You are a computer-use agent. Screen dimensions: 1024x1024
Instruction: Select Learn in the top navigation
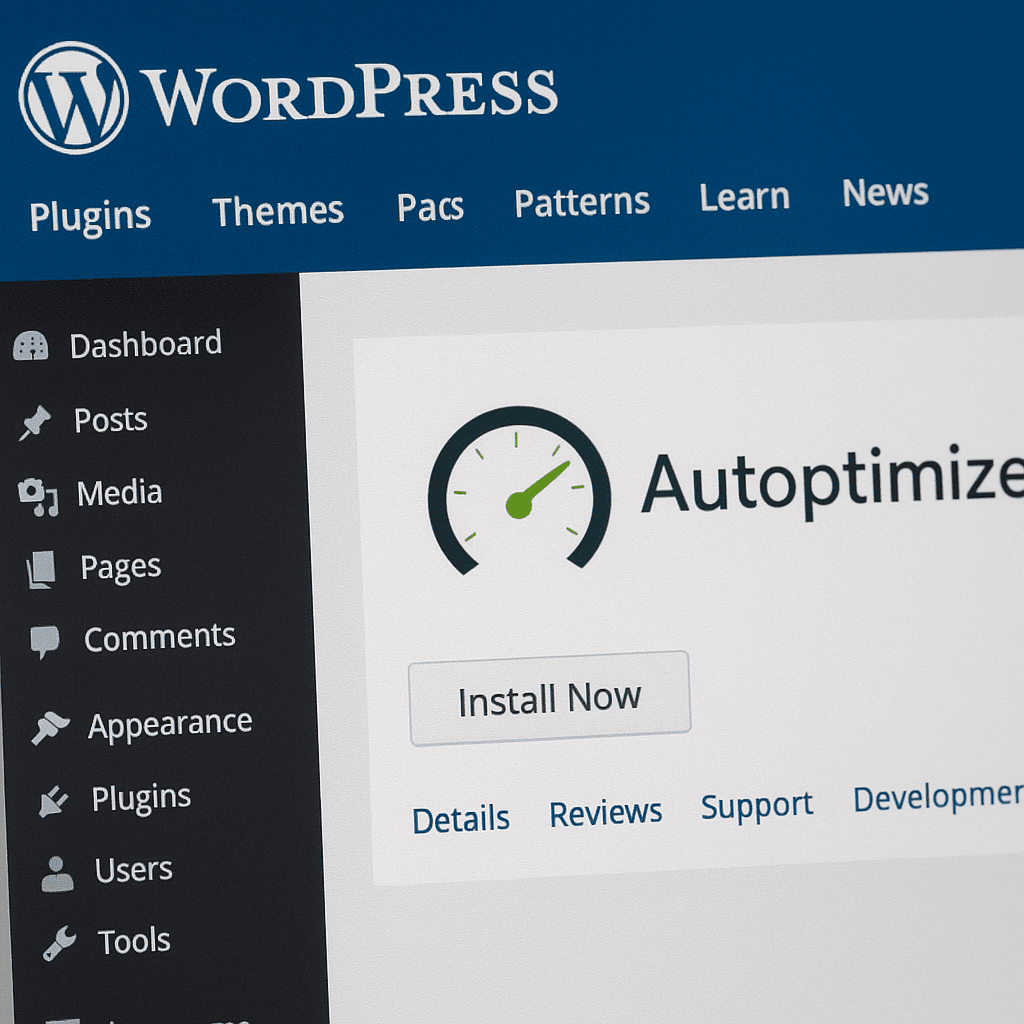point(744,196)
